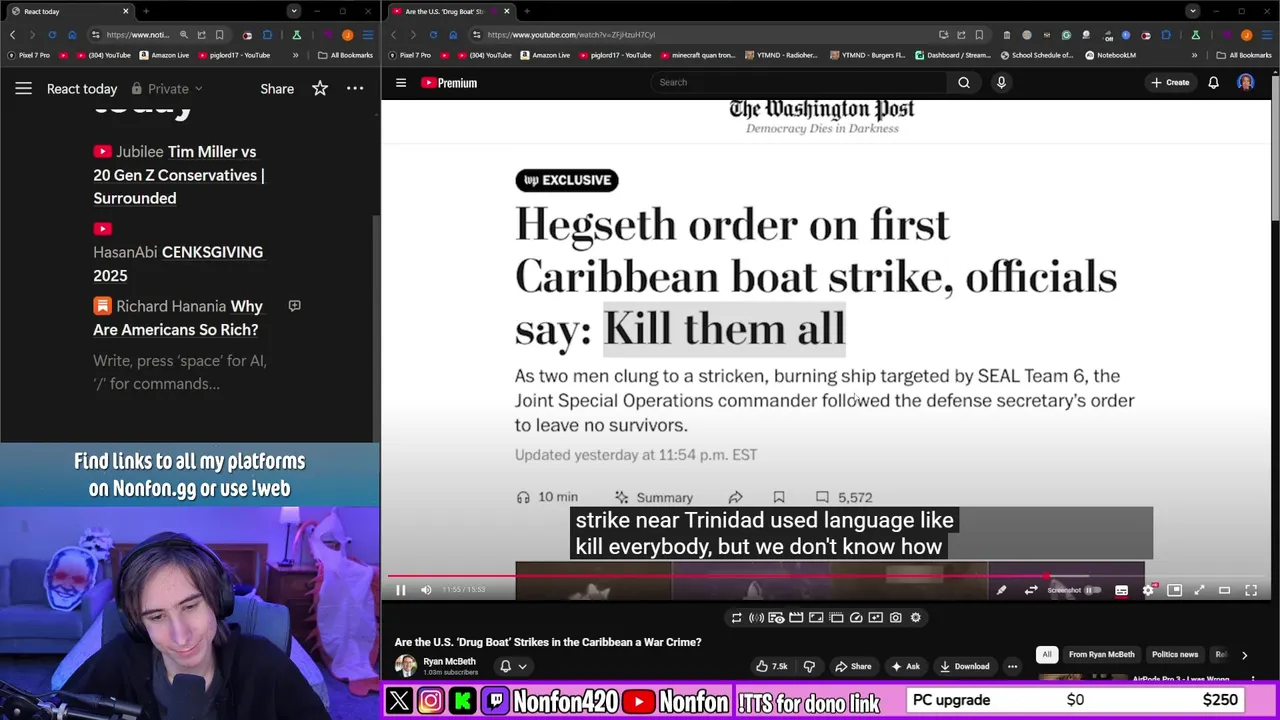1280x720 pixels.
Task: Open the CENKSGIVING 2025 link
Action: coord(178,263)
